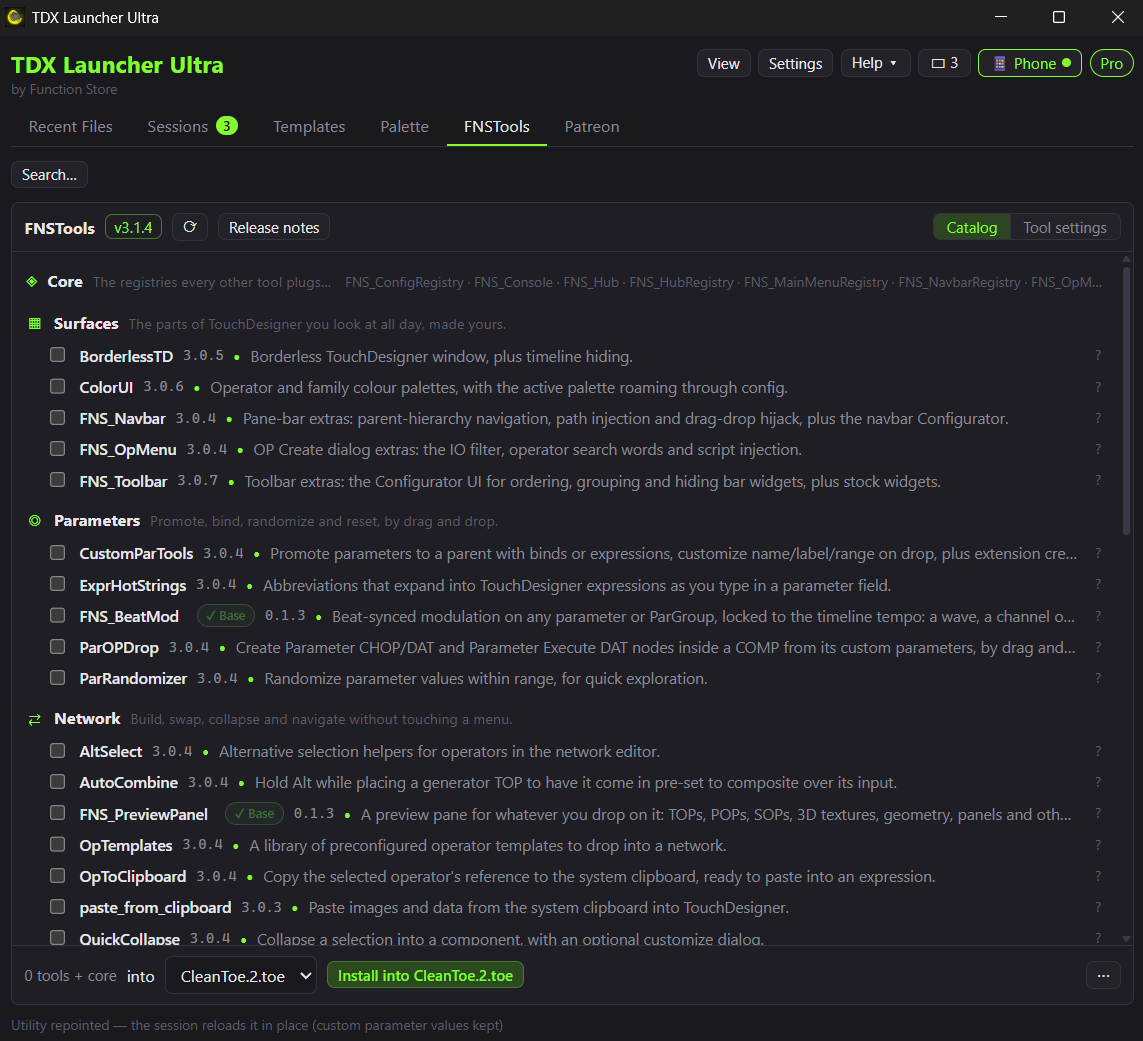Open help for FNS_BeatMod question mark
Viewport: 1143px width, 1041px height.
[1098, 616]
